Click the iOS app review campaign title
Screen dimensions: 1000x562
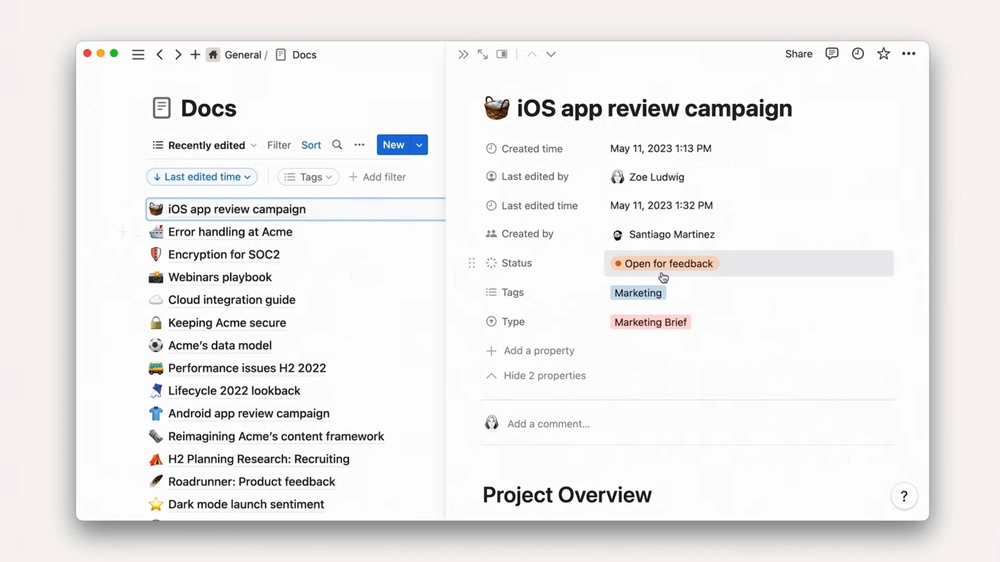(654, 108)
